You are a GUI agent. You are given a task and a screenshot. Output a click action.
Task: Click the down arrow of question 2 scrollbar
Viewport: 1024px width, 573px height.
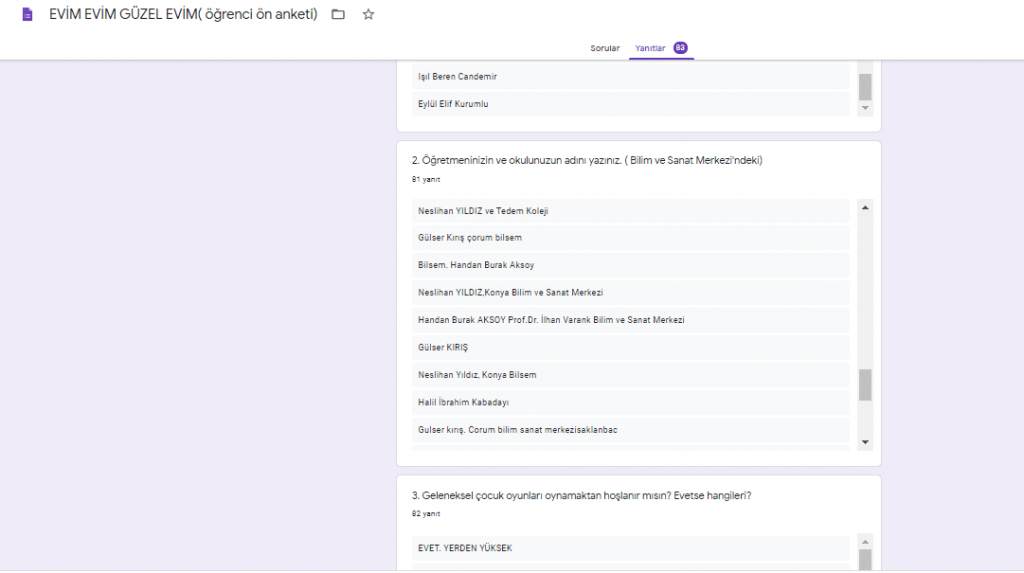tap(865, 441)
